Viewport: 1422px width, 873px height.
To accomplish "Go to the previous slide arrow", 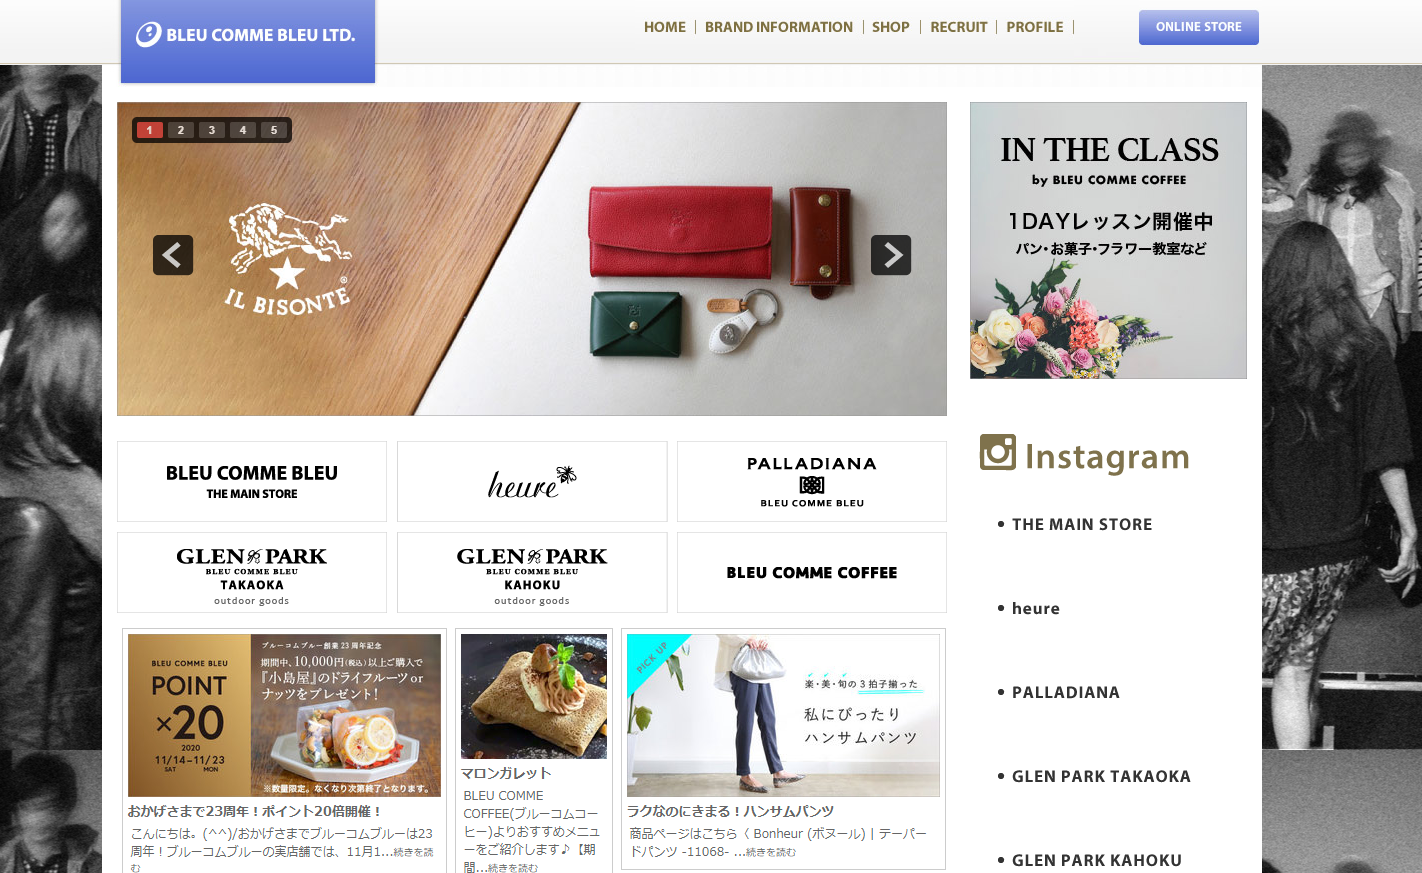I will [173, 255].
